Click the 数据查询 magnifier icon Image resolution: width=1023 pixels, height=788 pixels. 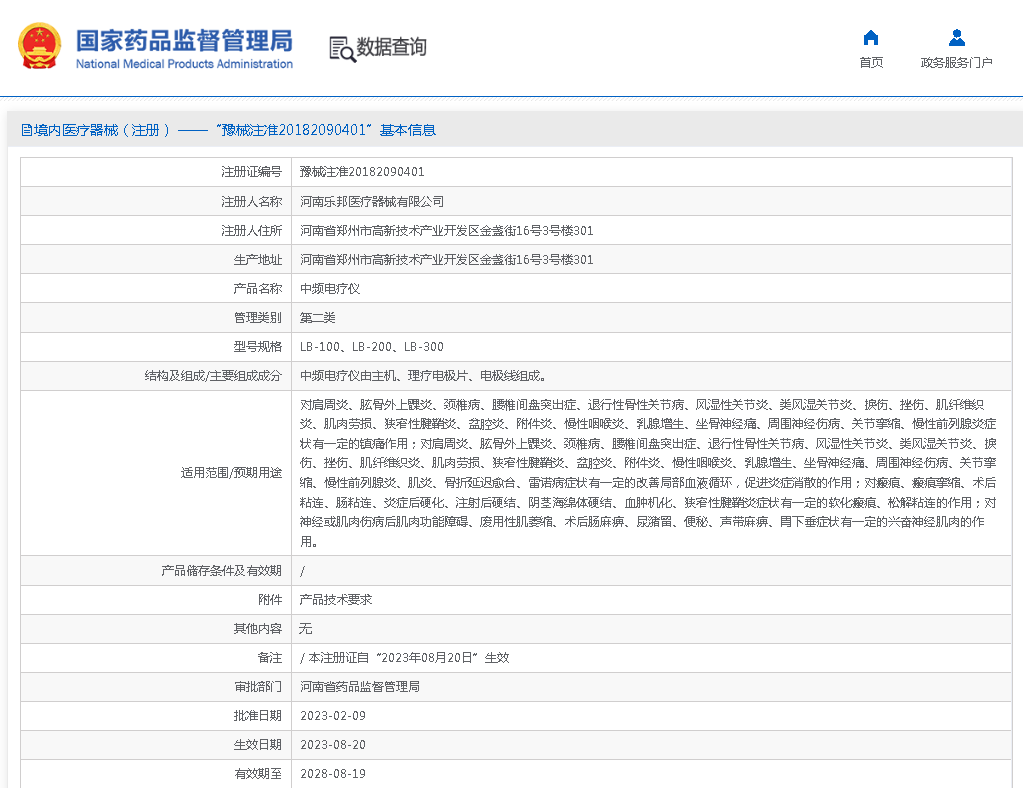(342, 48)
